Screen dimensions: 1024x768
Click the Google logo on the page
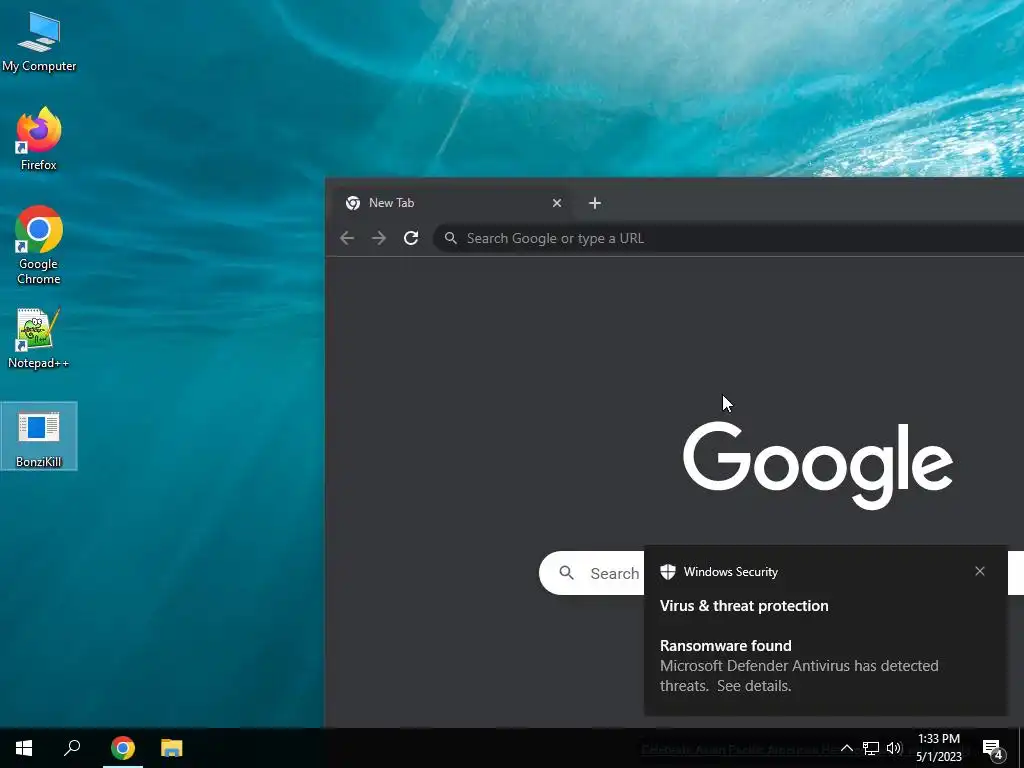click(x=818, y=465)
